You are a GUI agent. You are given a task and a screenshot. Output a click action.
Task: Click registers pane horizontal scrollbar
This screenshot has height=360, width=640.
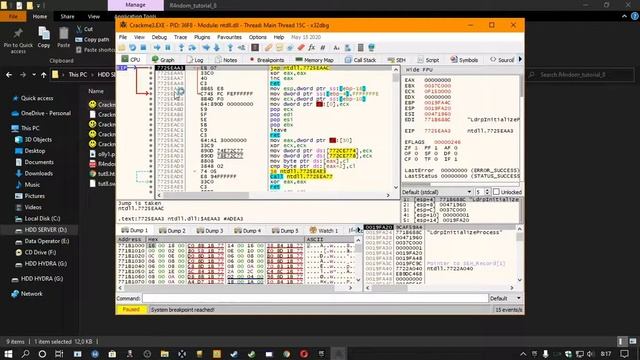pos(461,184)
